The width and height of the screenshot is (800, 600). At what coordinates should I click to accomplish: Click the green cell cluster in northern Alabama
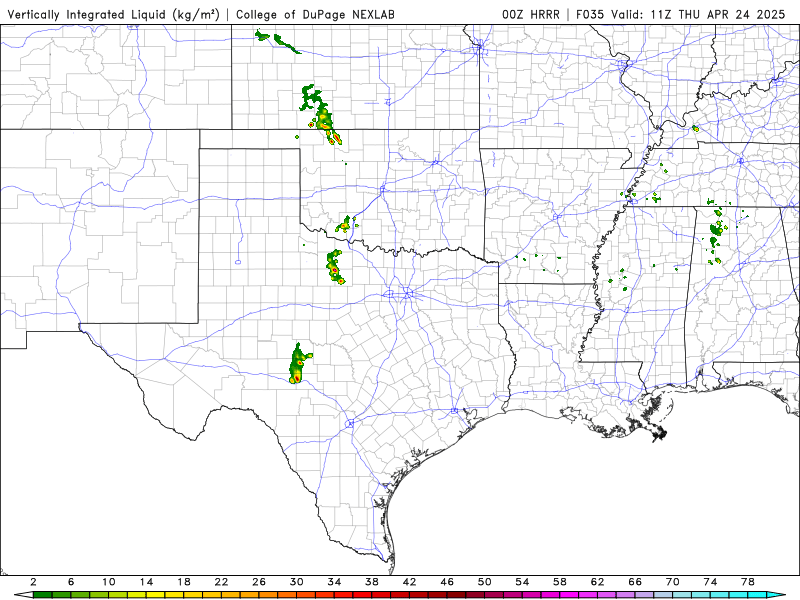click(716, 232)
